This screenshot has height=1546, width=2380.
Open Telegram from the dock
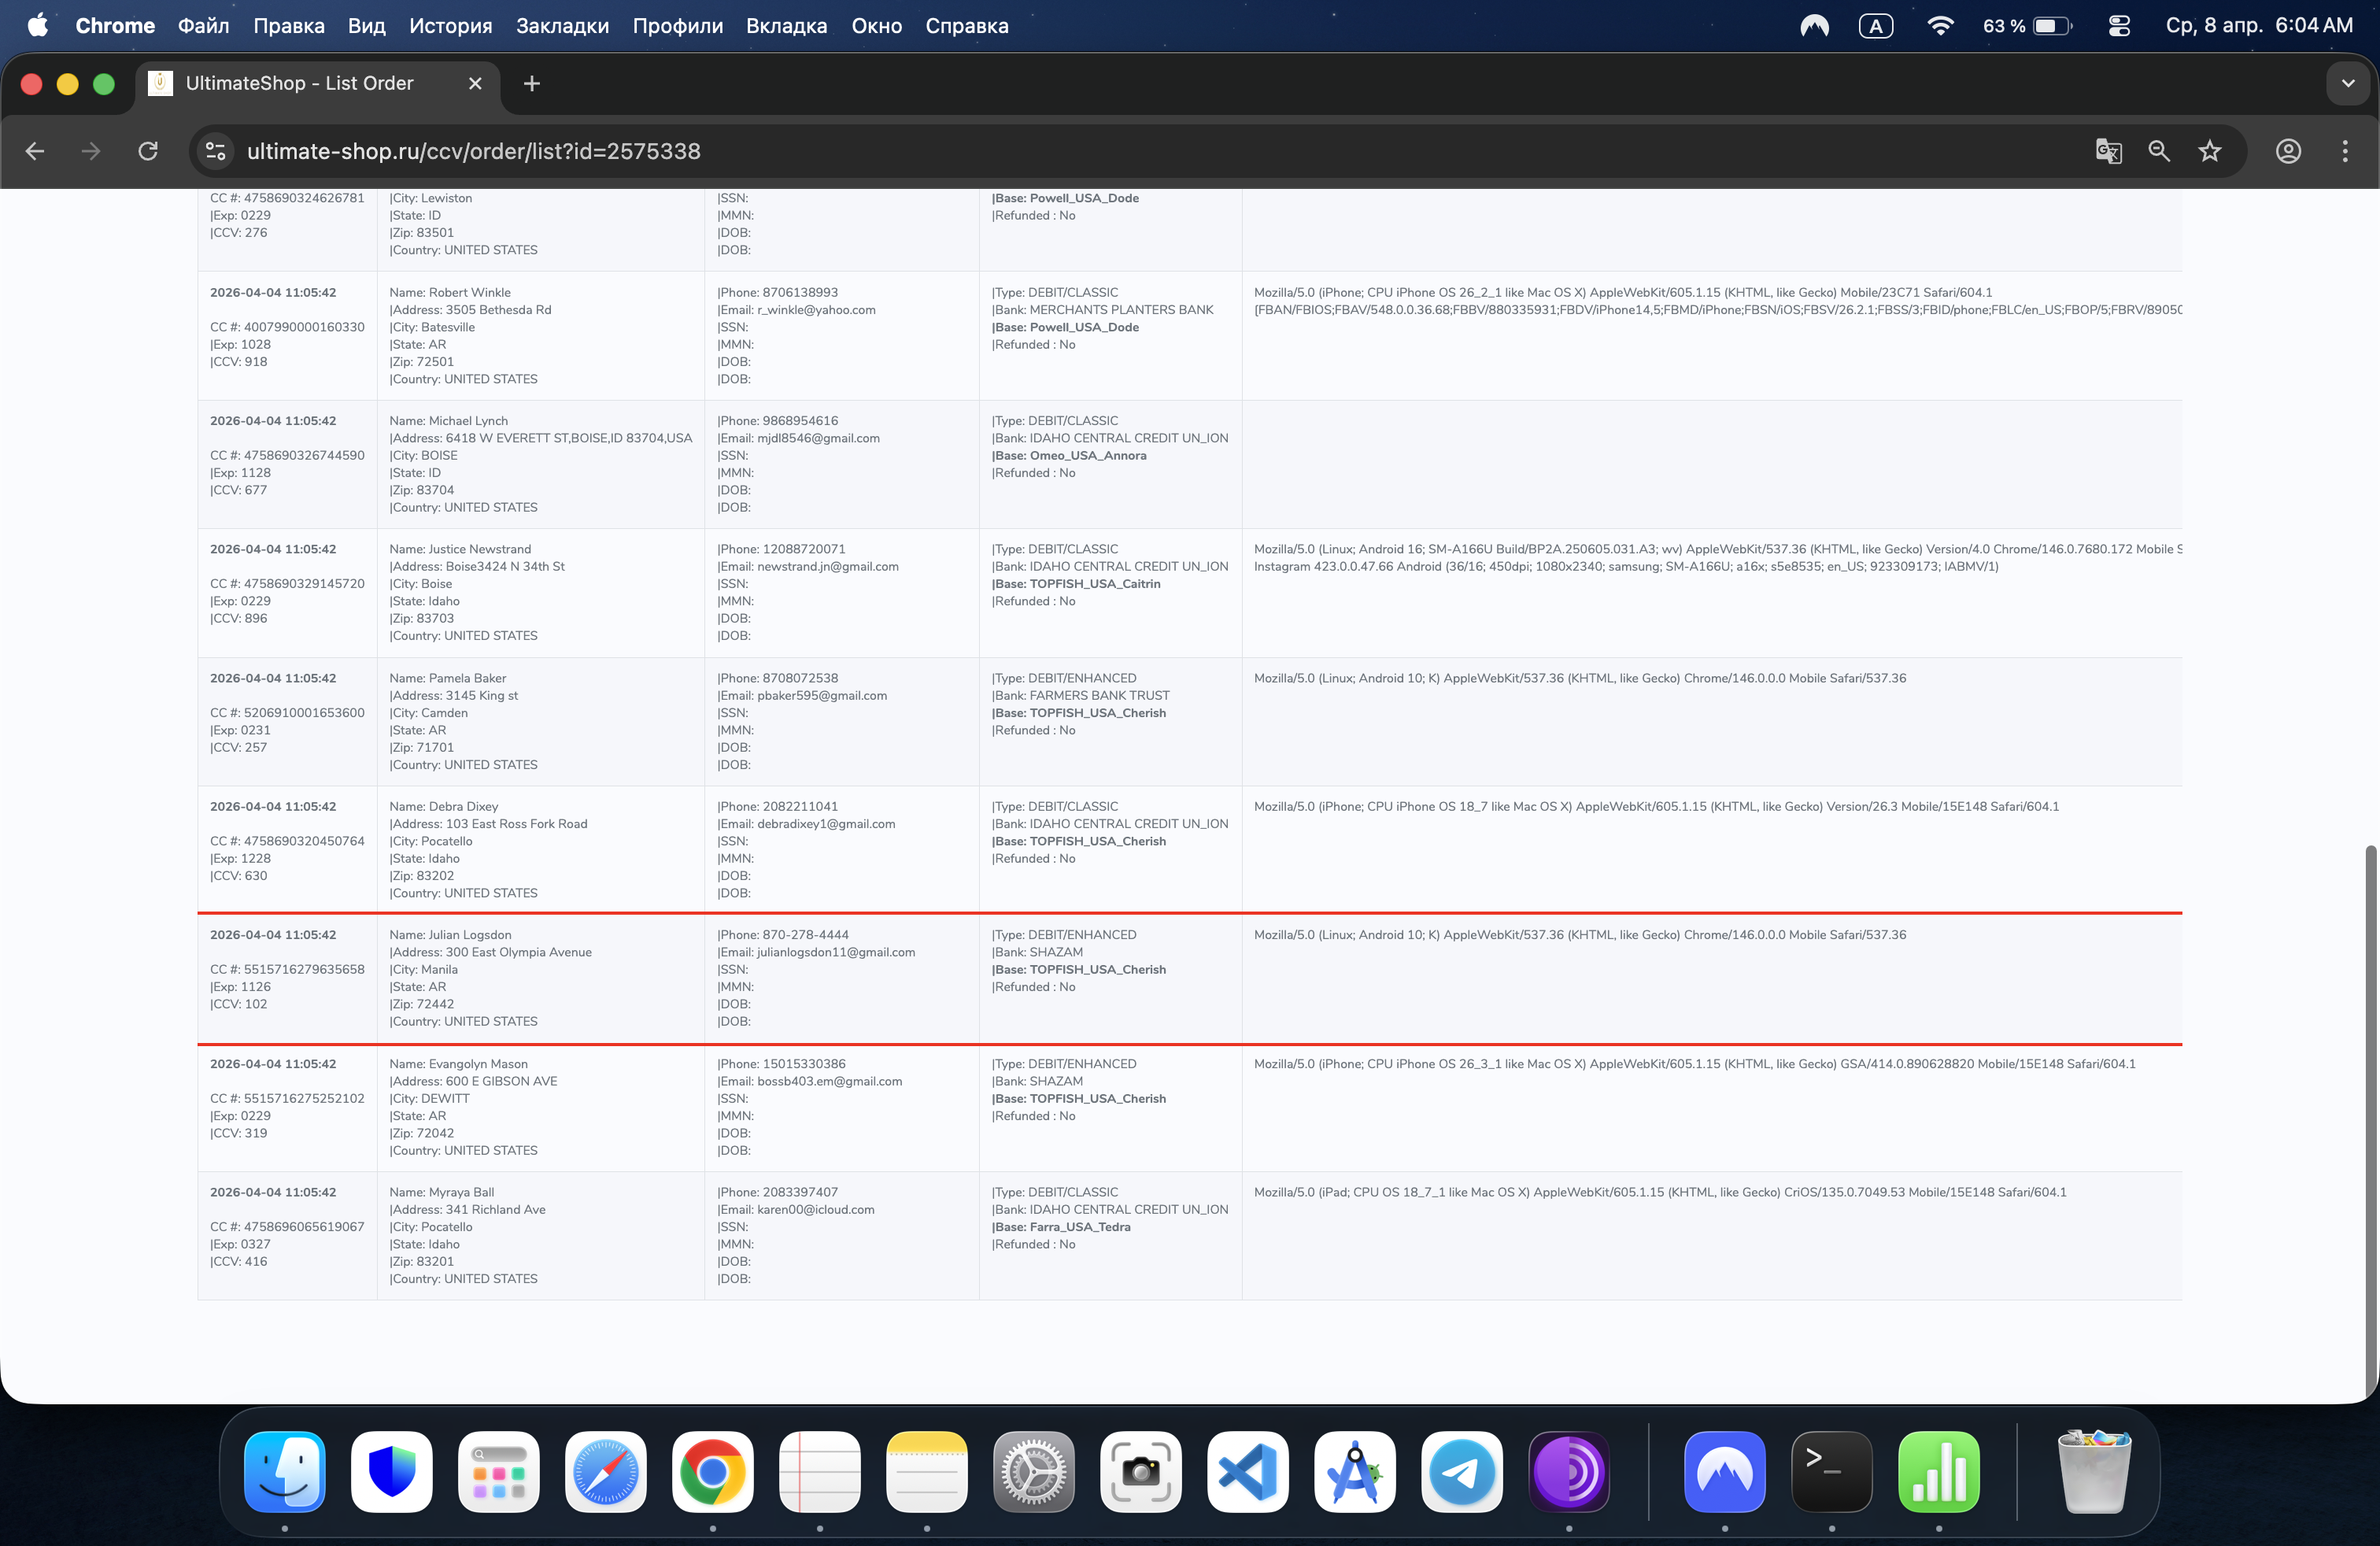(x=1461, y=1471)
